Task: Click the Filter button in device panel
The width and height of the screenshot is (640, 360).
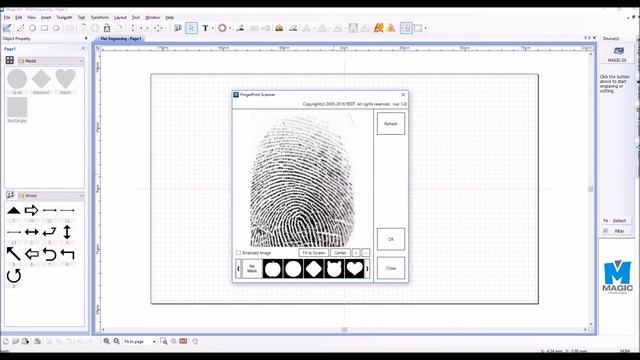Action: coord(617,231)
